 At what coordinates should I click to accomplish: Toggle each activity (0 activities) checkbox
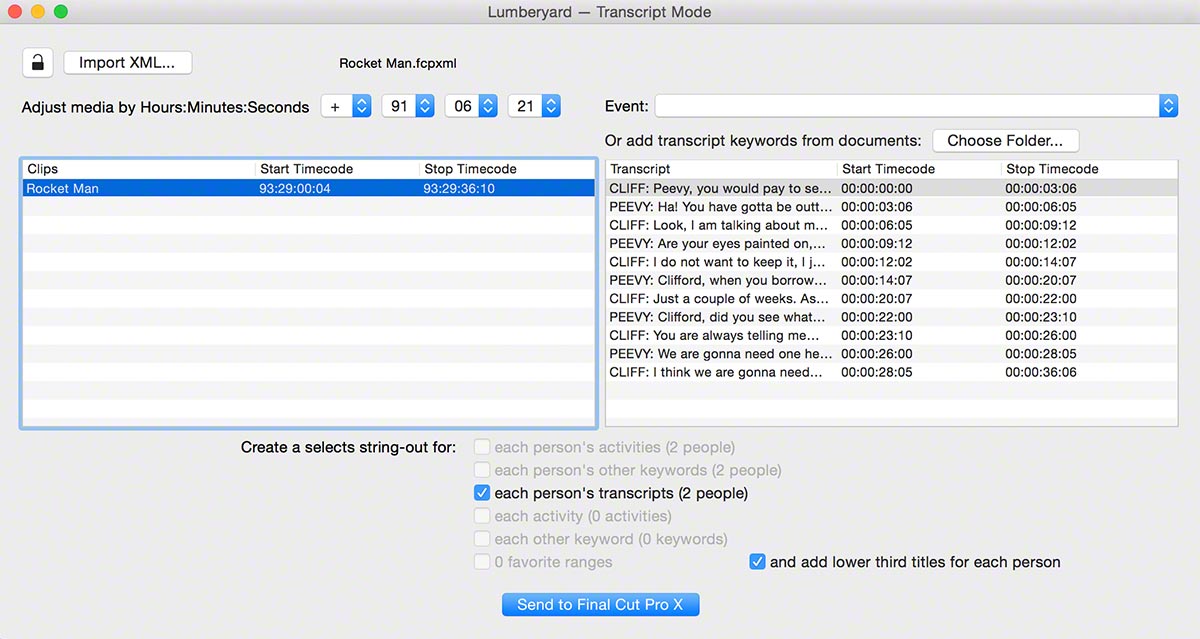click(x=482, y=516)
